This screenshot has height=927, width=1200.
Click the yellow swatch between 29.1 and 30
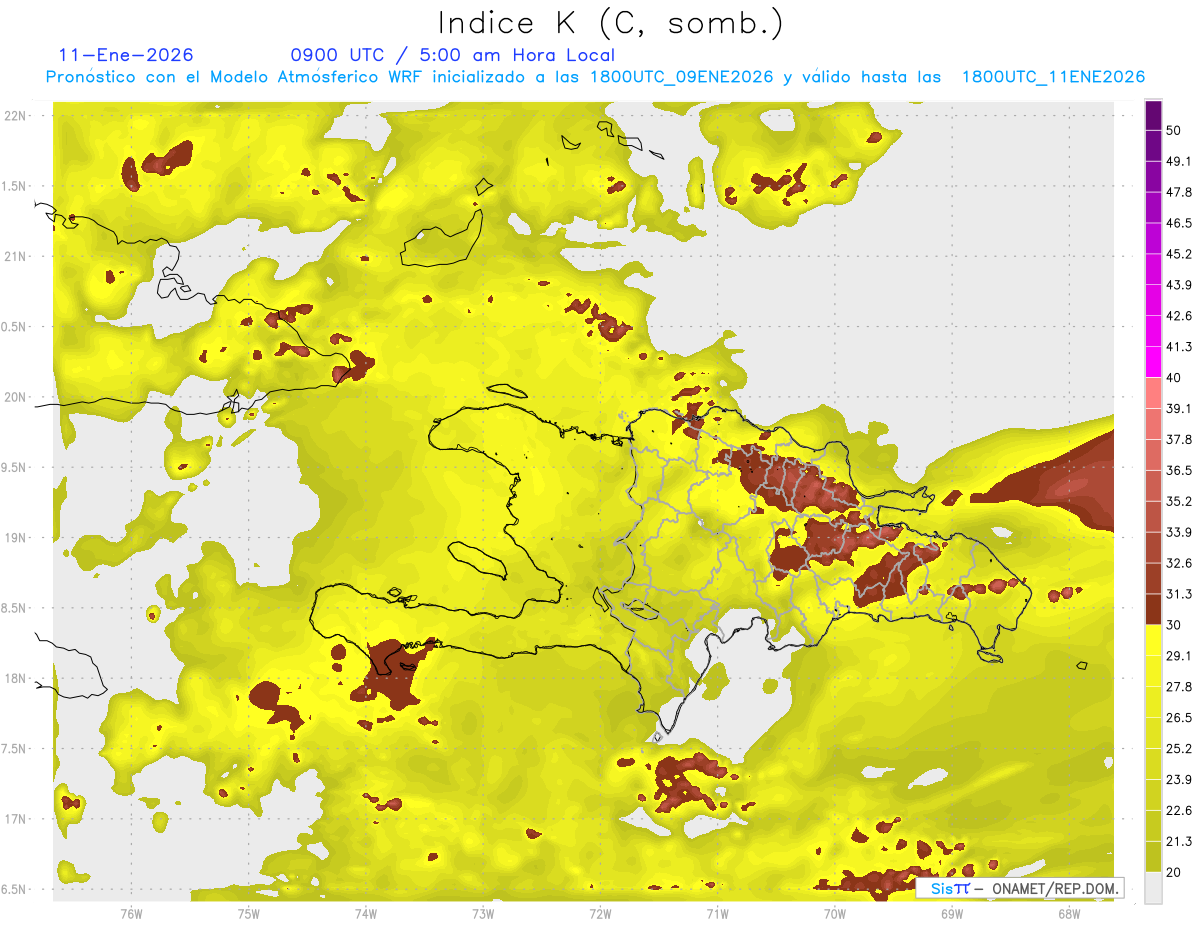coord(1154,640)
